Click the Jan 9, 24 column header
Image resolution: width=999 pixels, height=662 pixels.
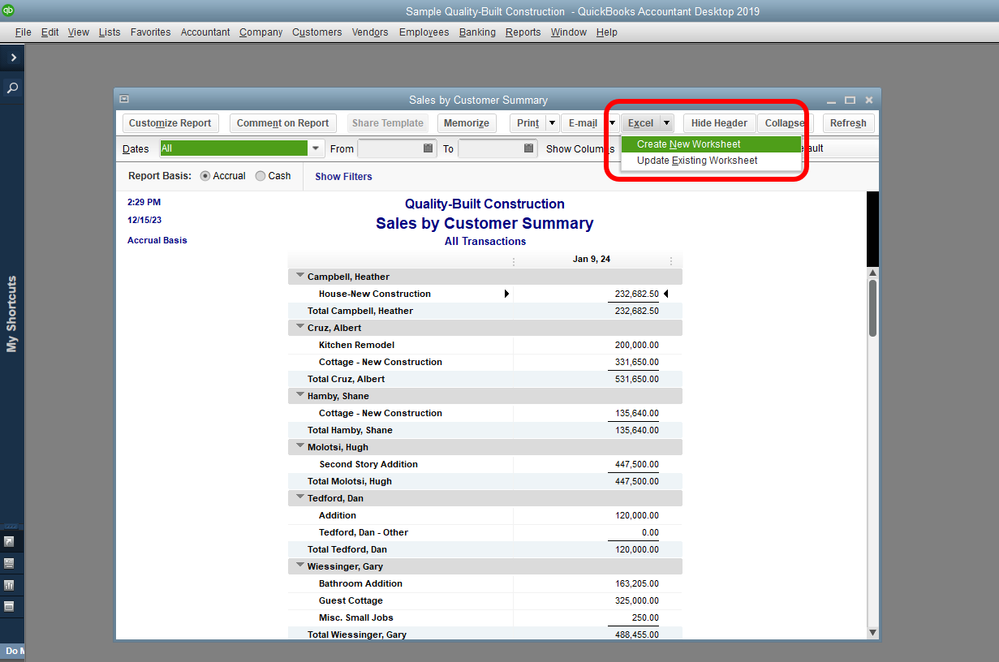point(591,259)
